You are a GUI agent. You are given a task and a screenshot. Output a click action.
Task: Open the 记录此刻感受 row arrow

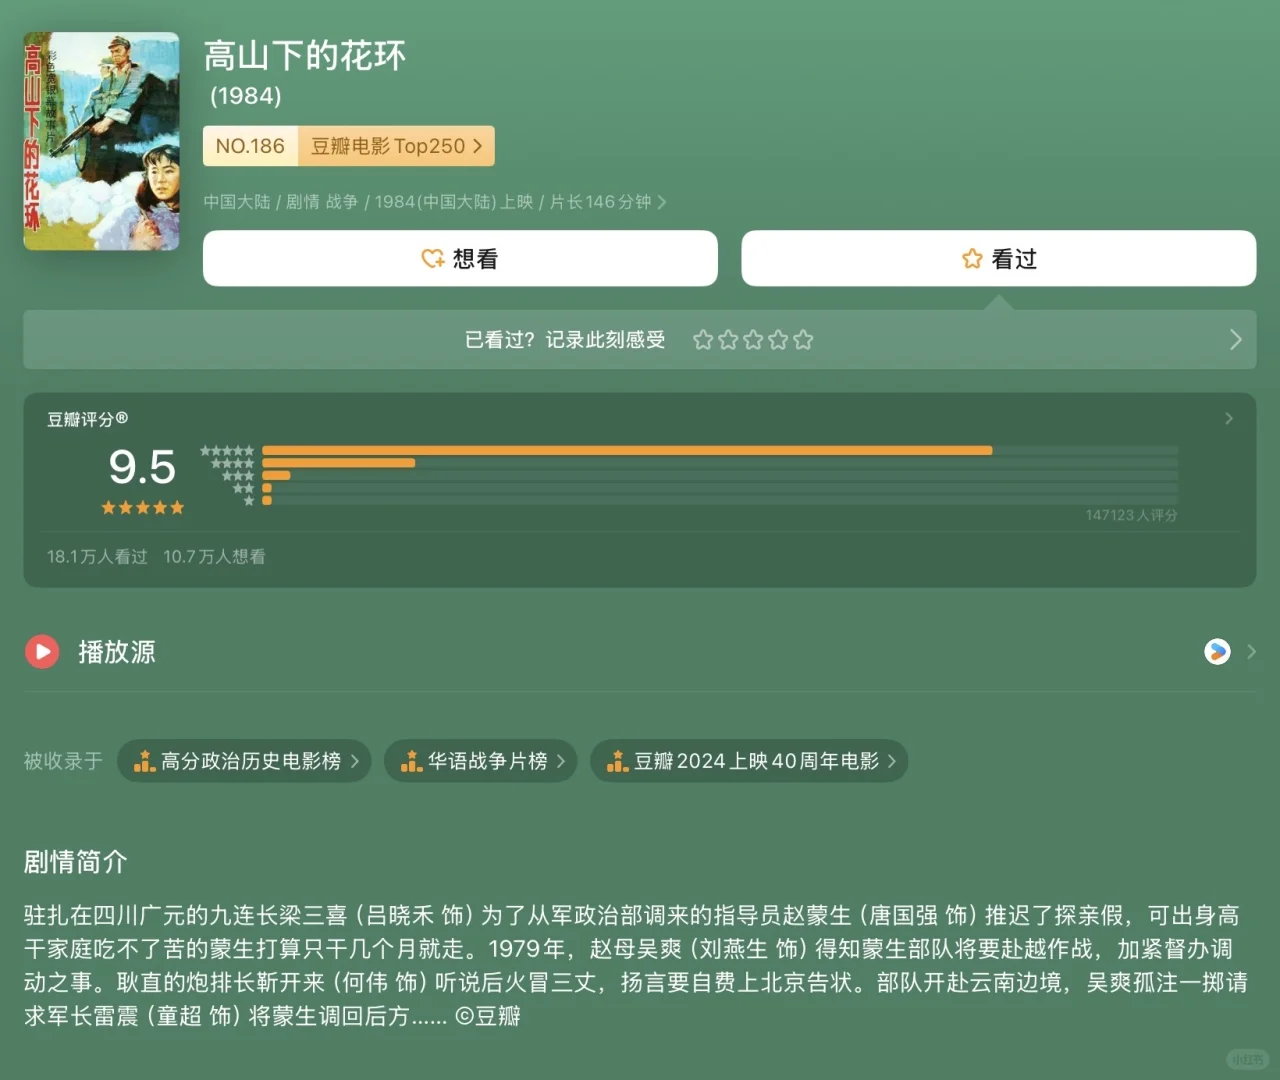point(1235,340)
